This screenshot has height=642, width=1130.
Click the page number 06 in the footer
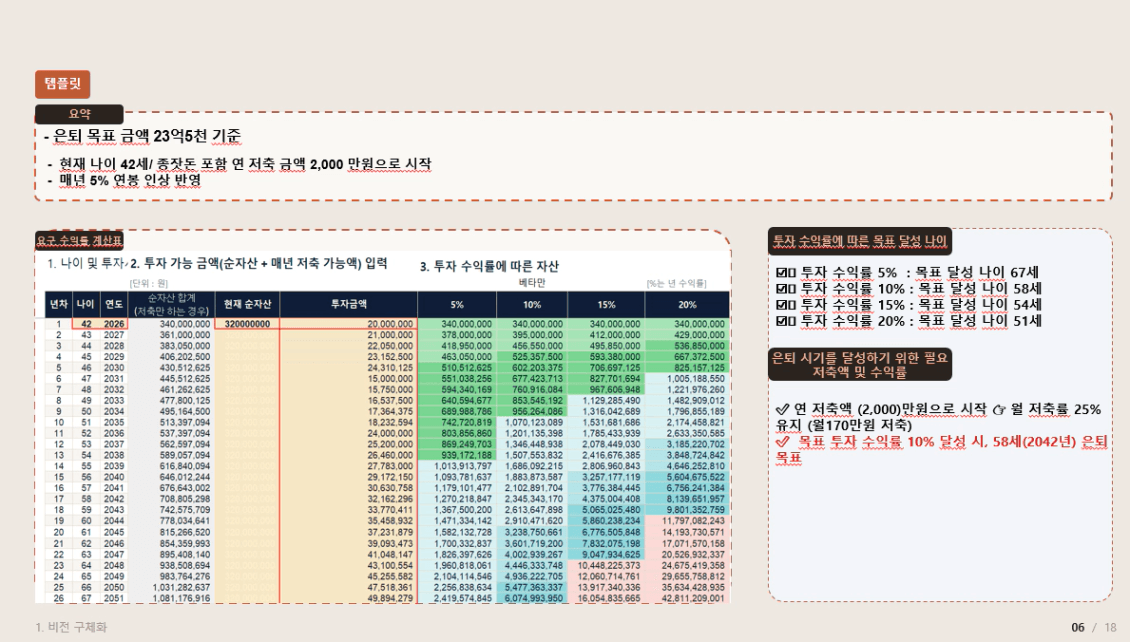click(x=1078, y=628)
